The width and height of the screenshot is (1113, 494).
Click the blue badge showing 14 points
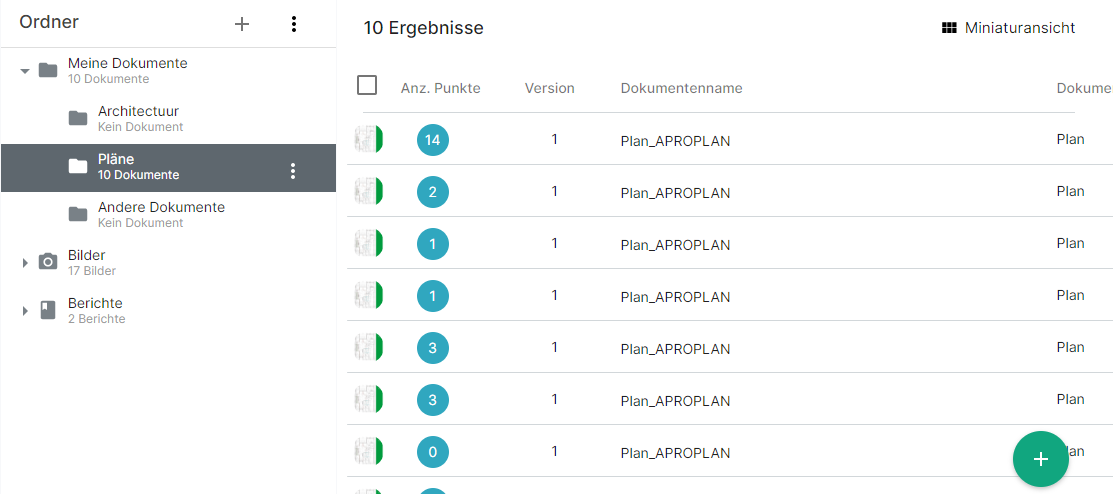[x=433, y=140]
